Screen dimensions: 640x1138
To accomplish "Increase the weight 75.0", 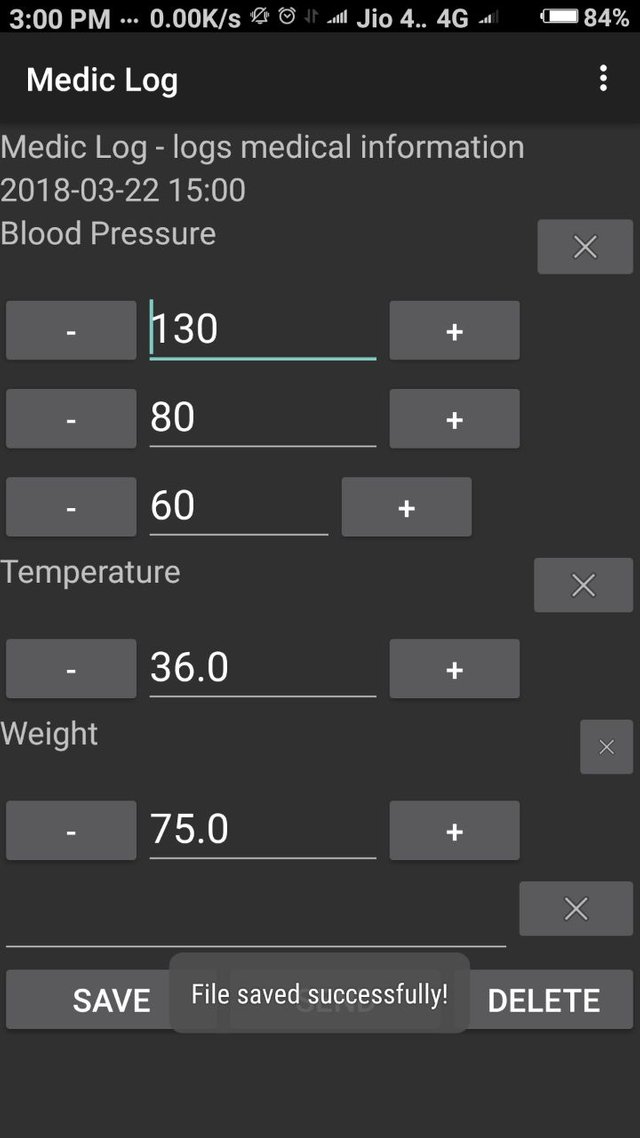I will [454, 830].
